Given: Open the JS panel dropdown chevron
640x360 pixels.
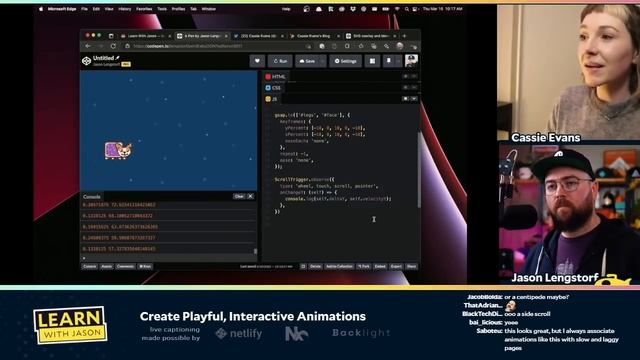Looking at the screenshot, I should click(414, 98).
